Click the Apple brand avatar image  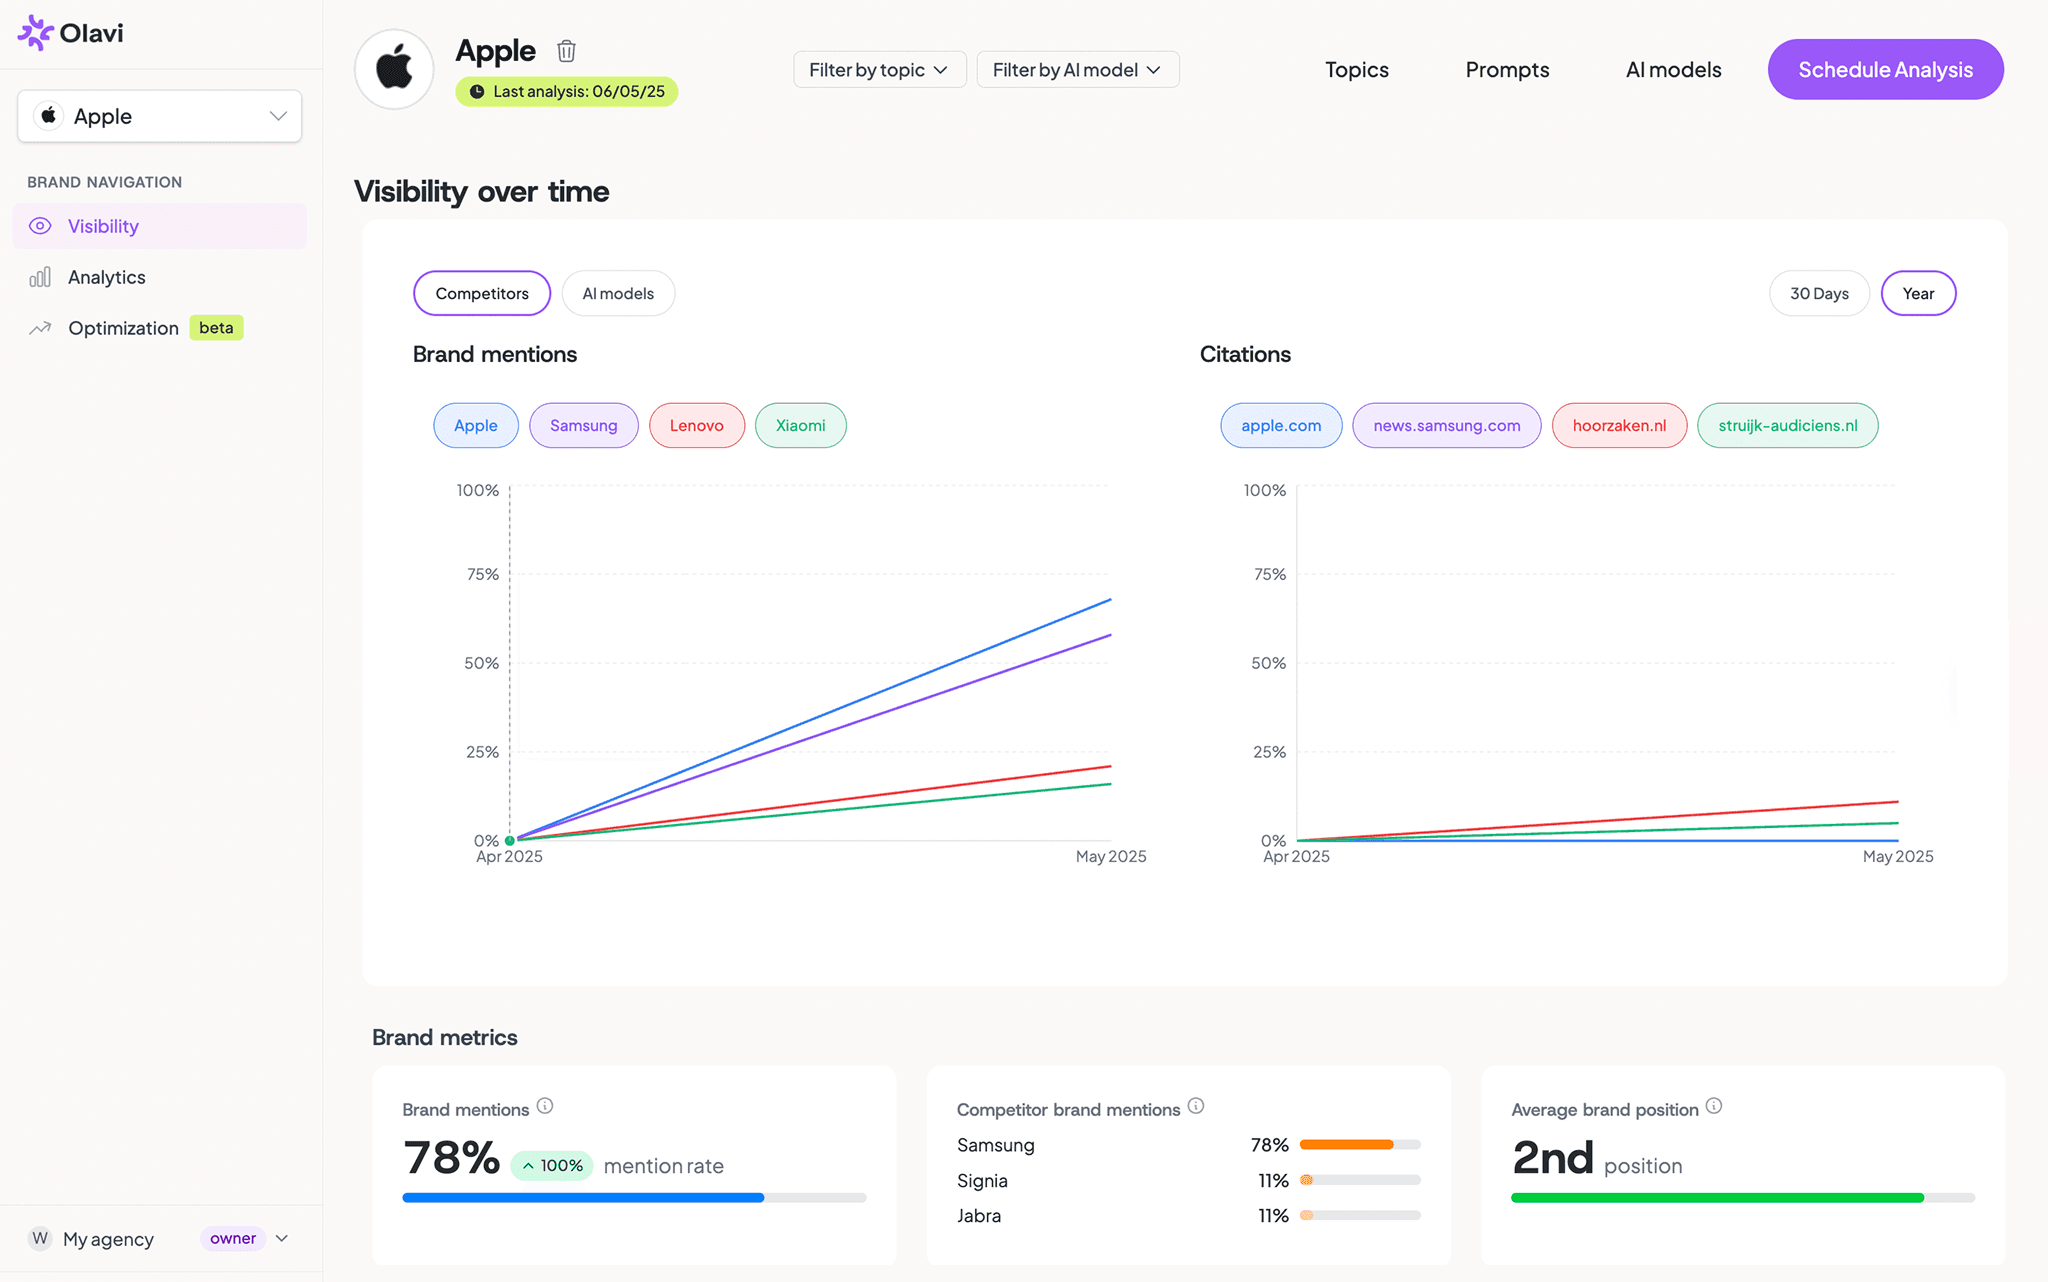[393, 68]
